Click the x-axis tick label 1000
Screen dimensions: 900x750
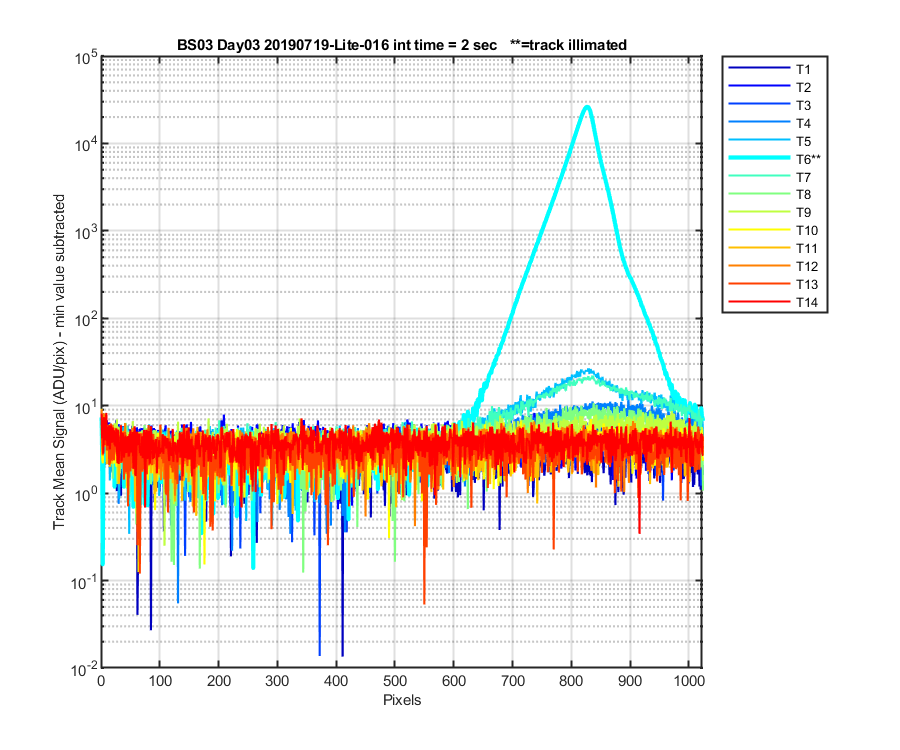pos(689,681)
